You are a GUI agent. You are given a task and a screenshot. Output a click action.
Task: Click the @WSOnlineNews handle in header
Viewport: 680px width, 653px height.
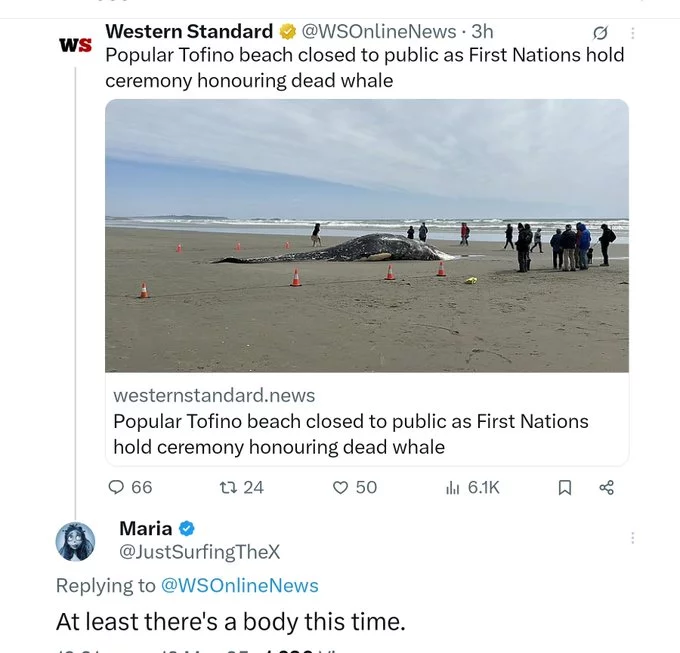379,31
